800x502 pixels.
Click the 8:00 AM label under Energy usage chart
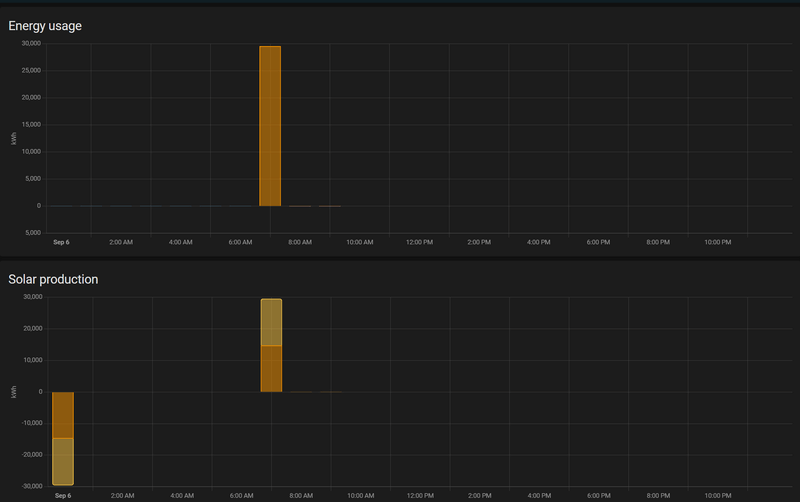point(300,242)
